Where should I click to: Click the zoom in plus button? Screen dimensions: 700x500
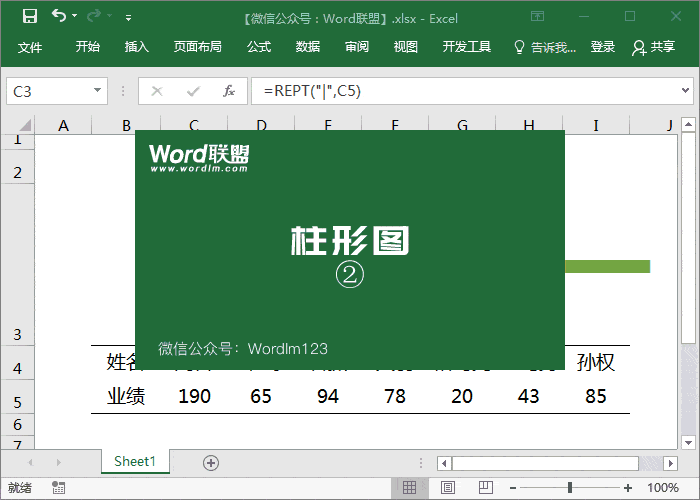628,488
